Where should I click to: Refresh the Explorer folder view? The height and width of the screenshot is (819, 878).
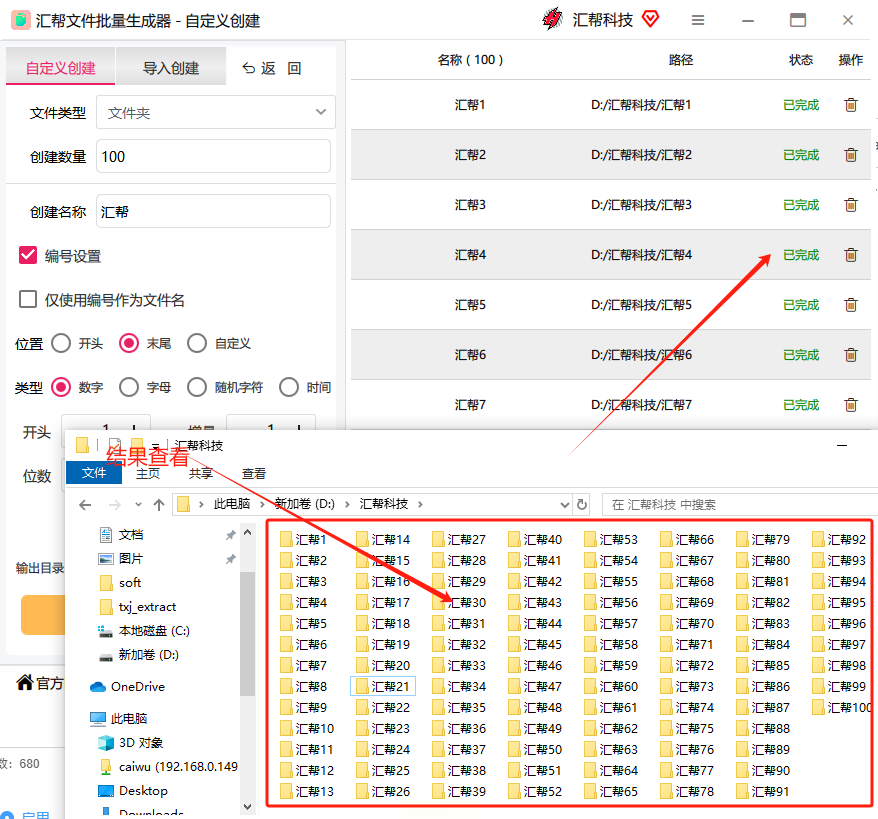point(582,505)
